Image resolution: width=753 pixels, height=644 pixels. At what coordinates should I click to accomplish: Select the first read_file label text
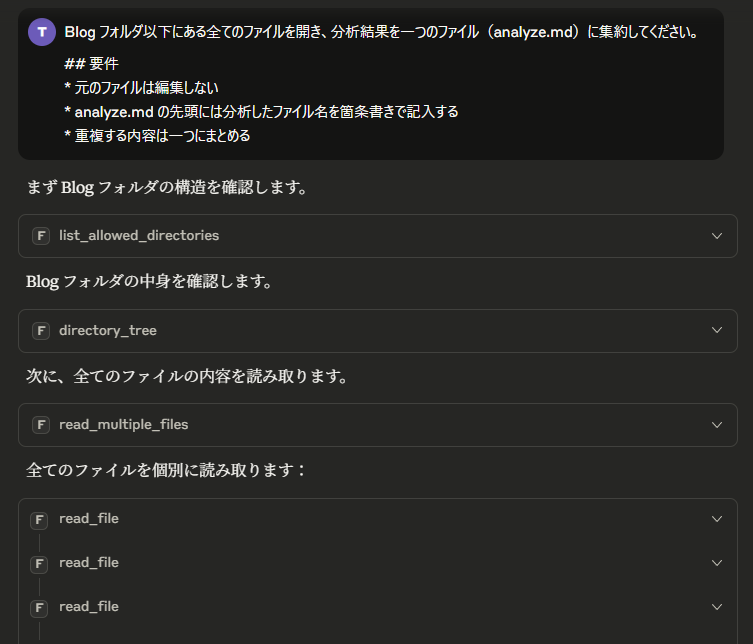(x=89, y=519)
